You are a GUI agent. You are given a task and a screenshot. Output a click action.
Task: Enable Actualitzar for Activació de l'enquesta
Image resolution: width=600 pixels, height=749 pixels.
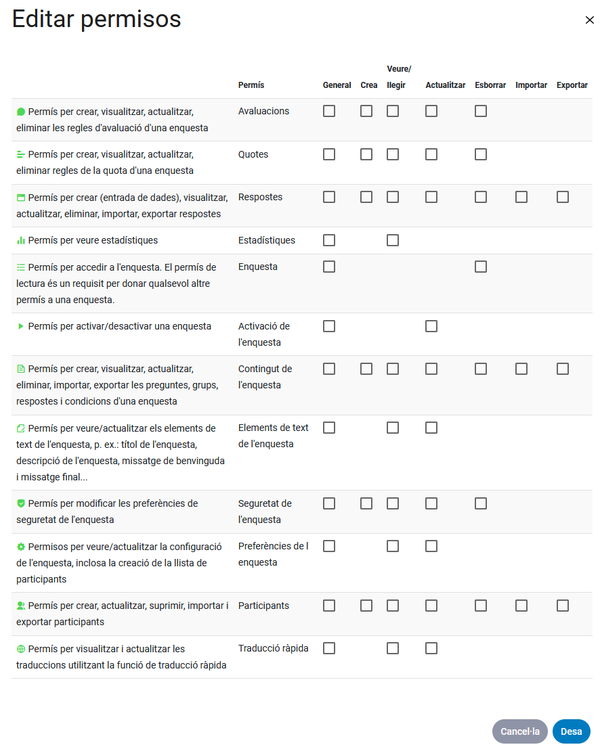[x=431, y=326]
